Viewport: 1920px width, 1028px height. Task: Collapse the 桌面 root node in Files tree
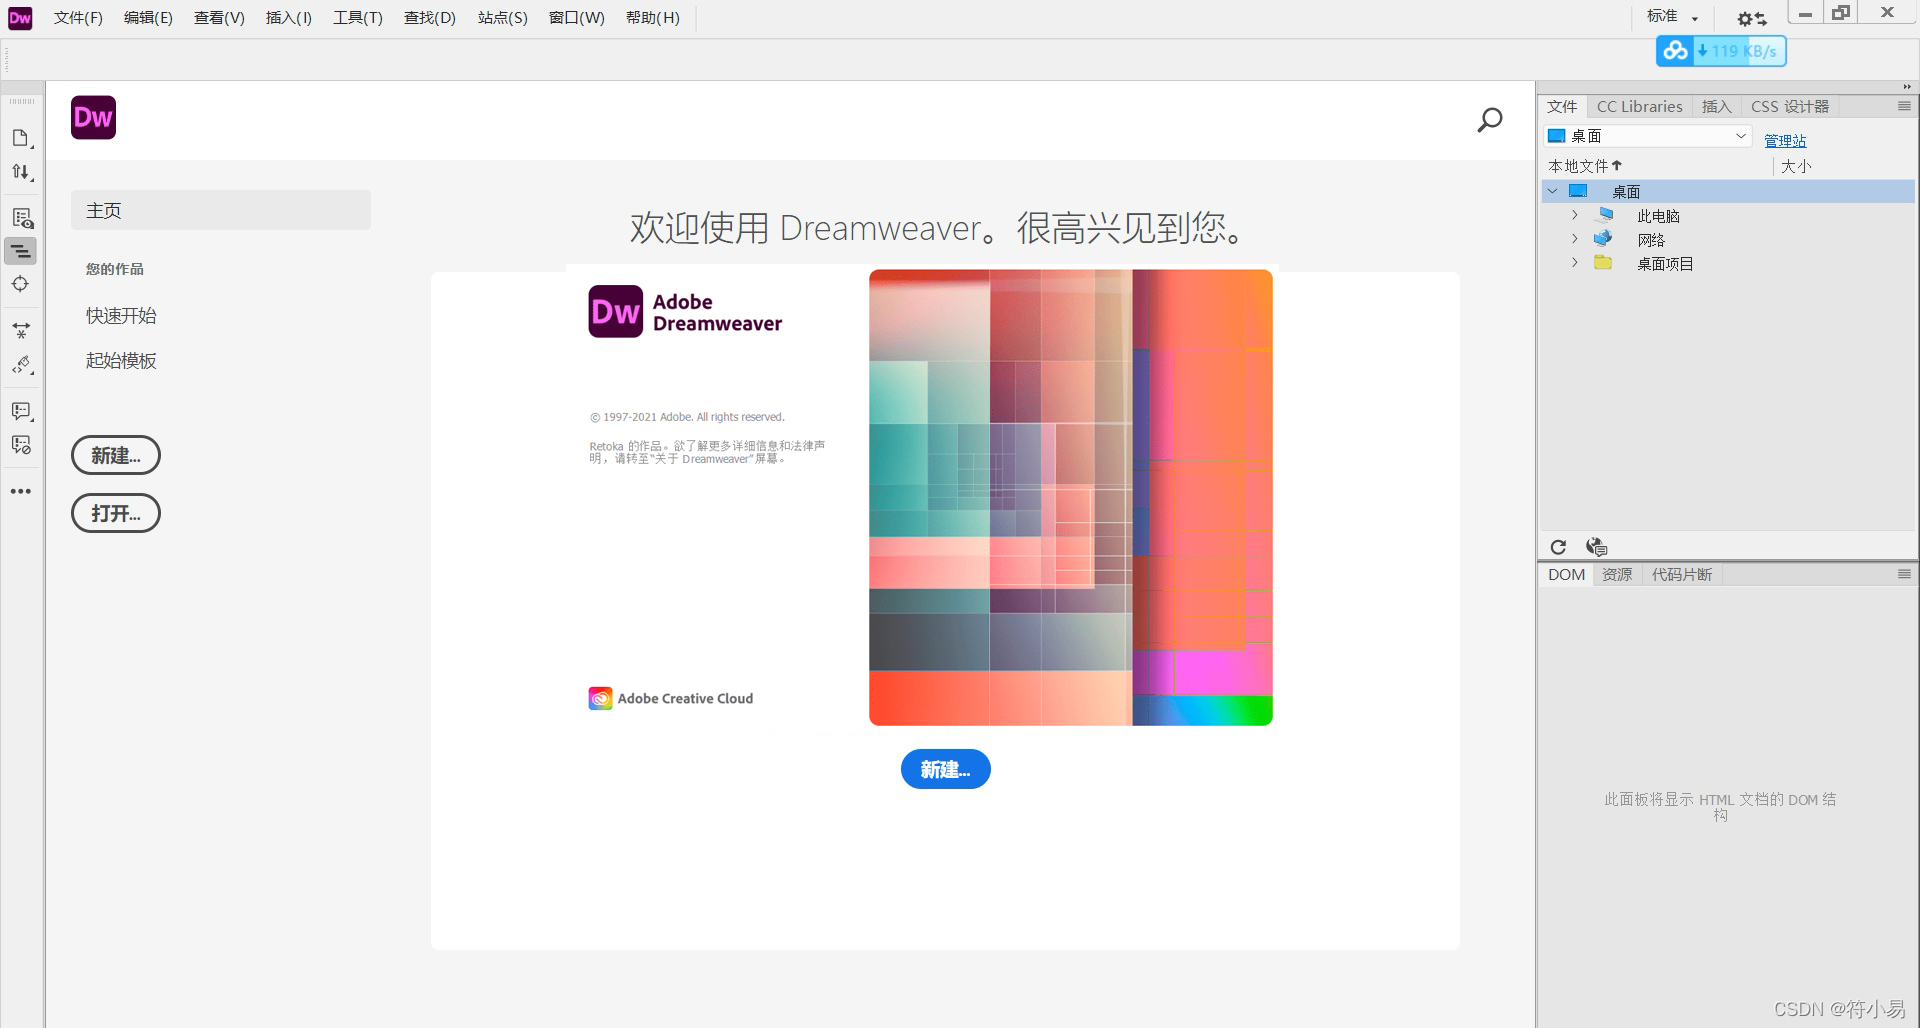pos(1553,191)
